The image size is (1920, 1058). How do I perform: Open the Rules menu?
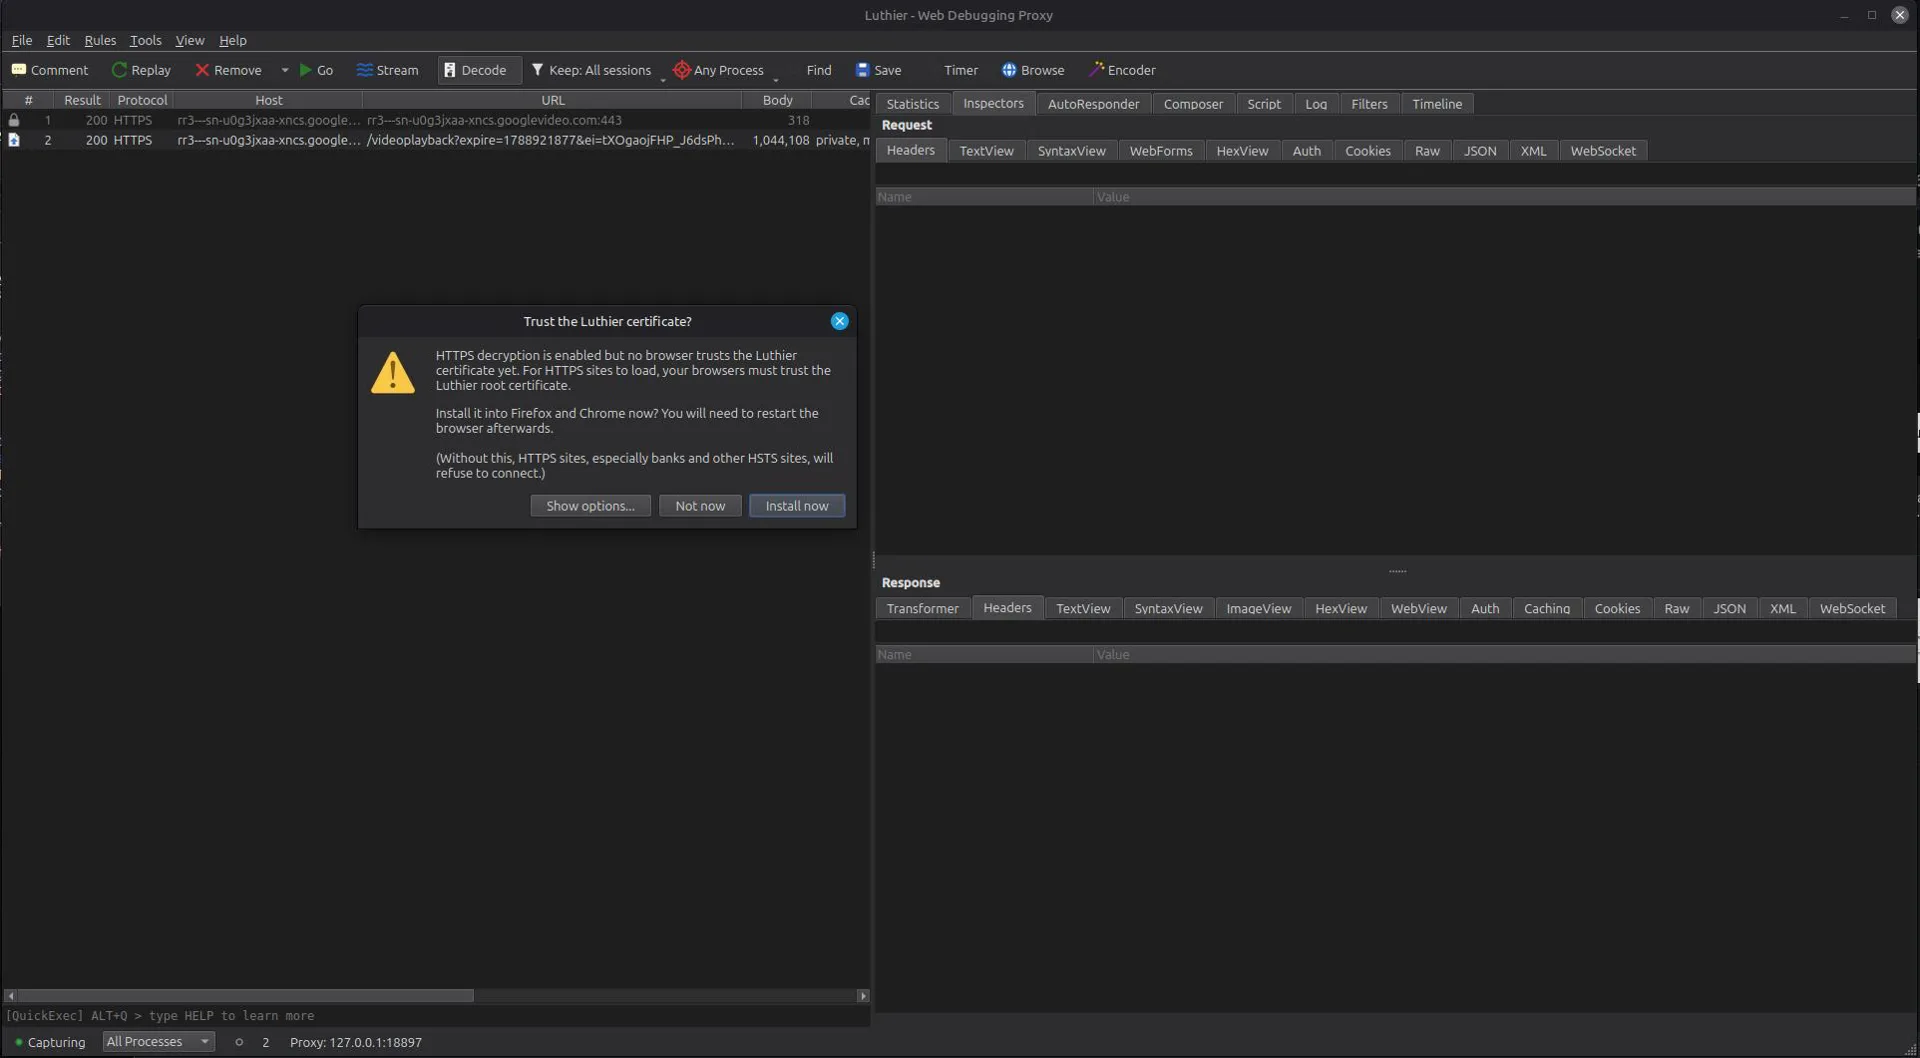pyautogui.click(x=100, y=41)
